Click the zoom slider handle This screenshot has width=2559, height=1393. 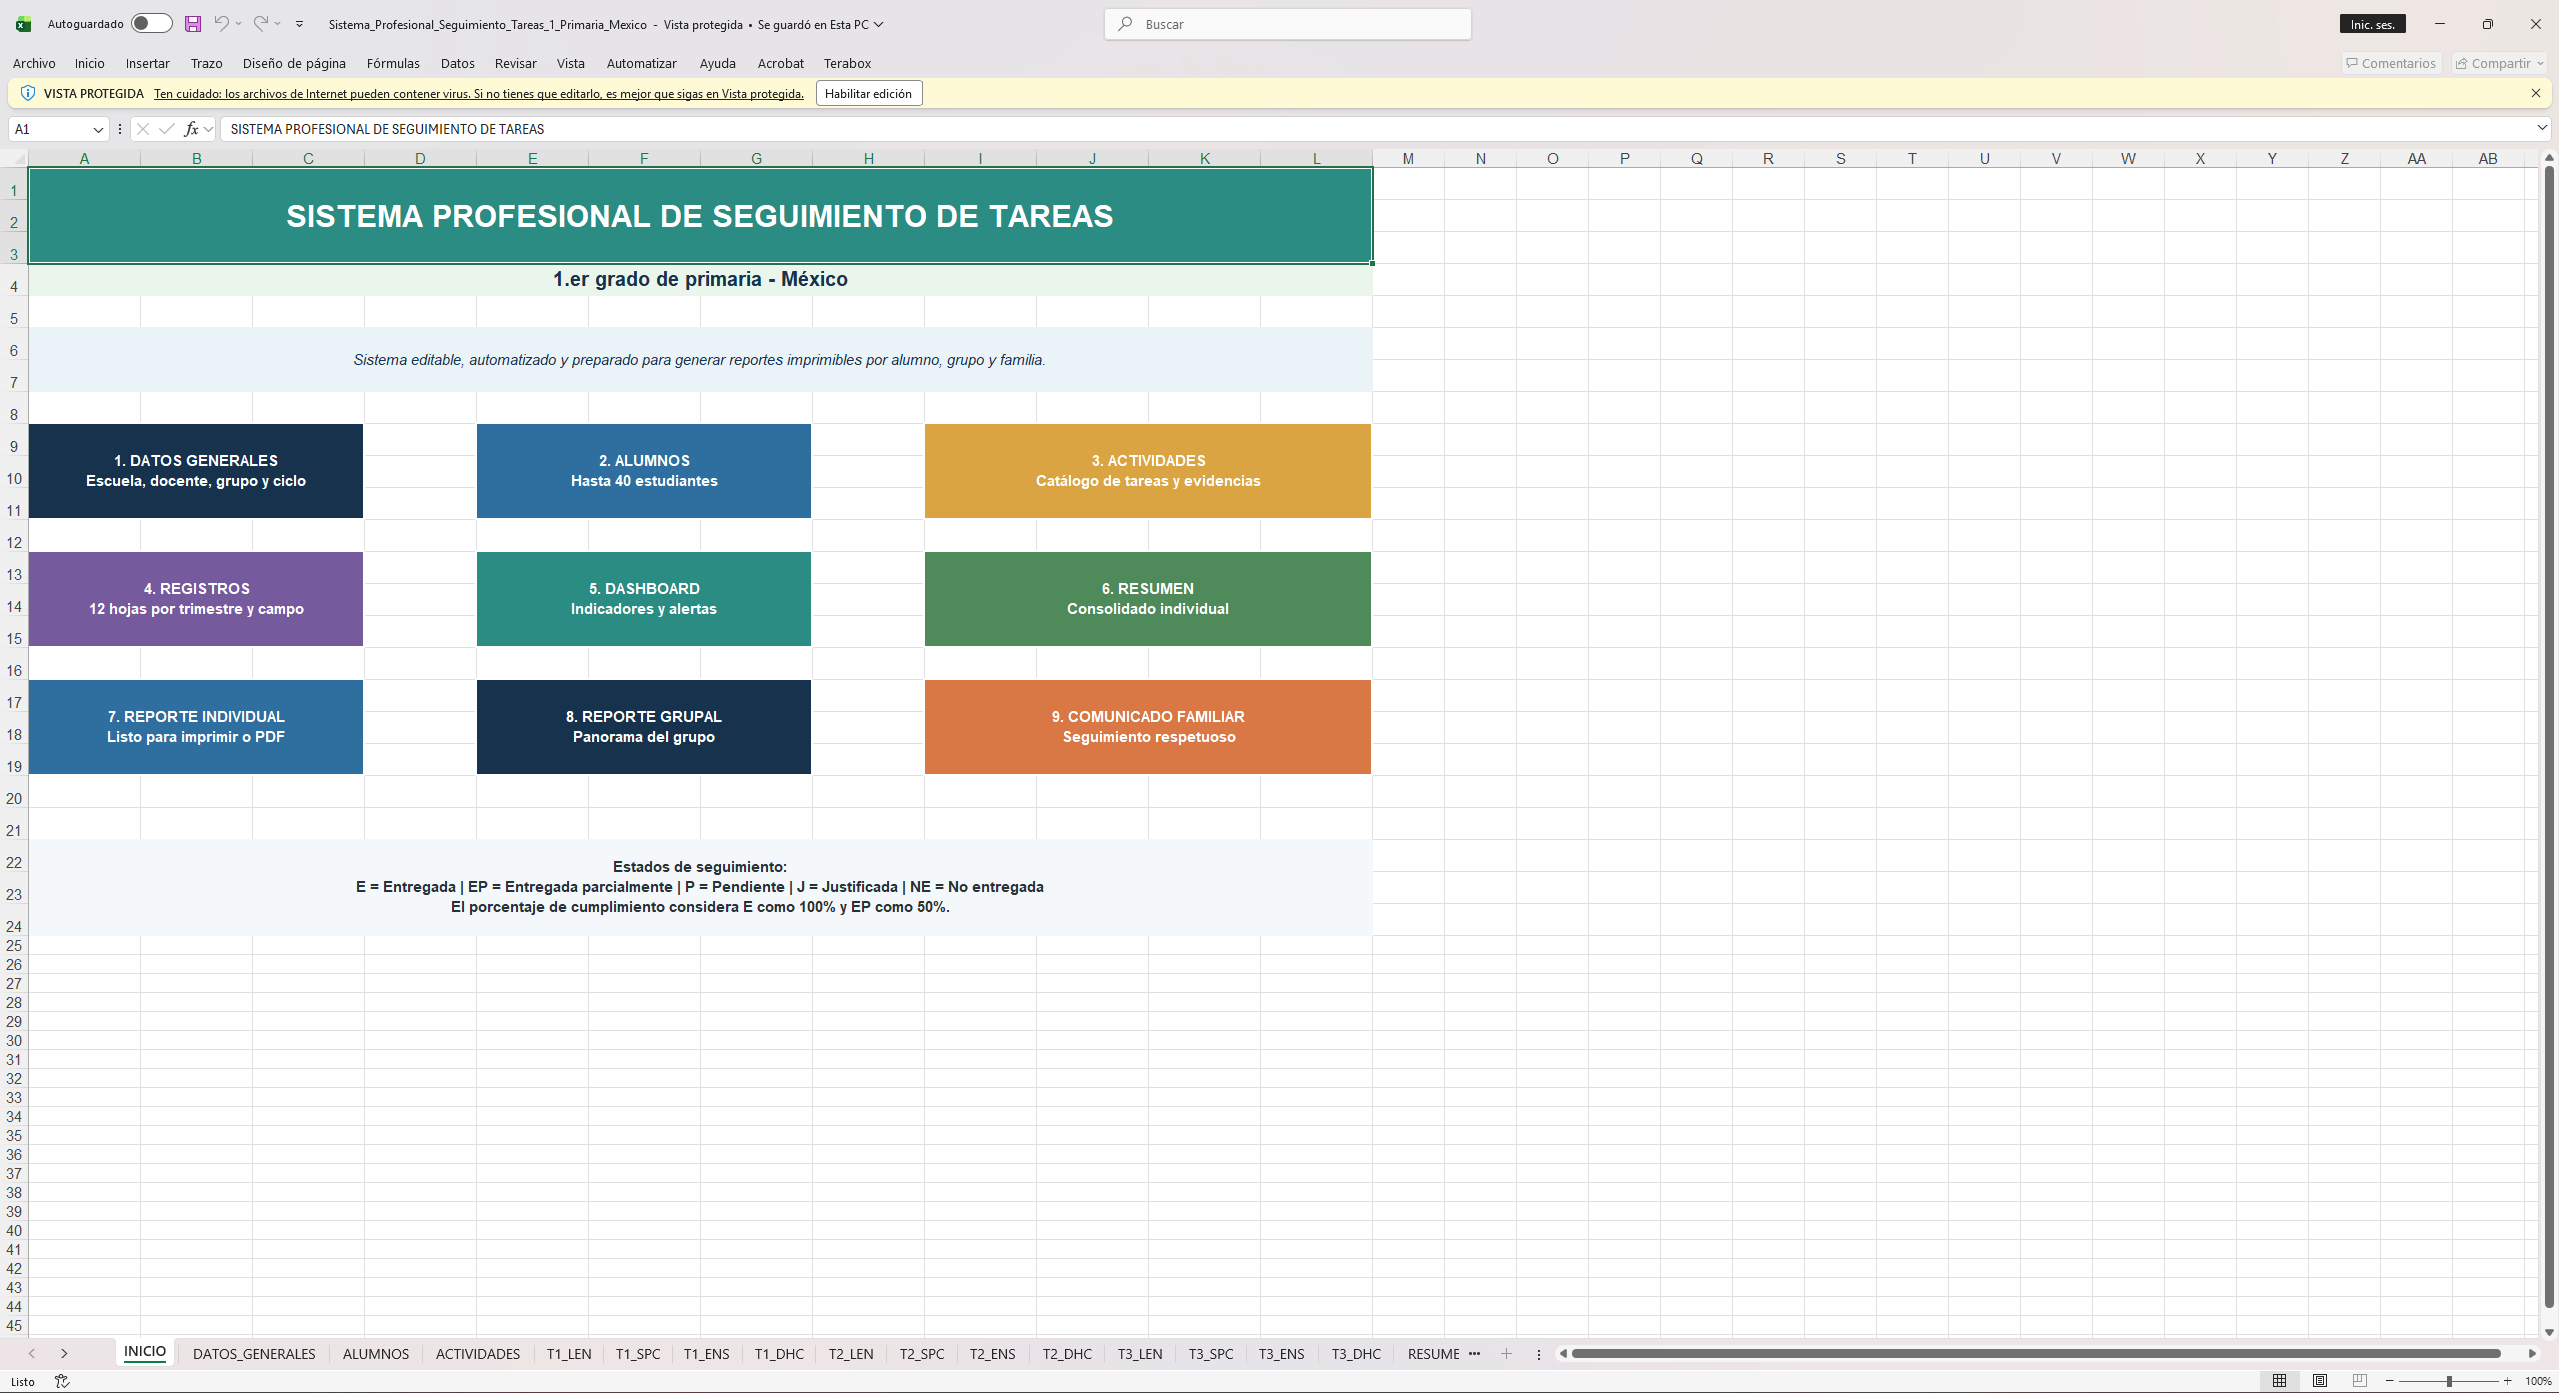(2449, 1381)
